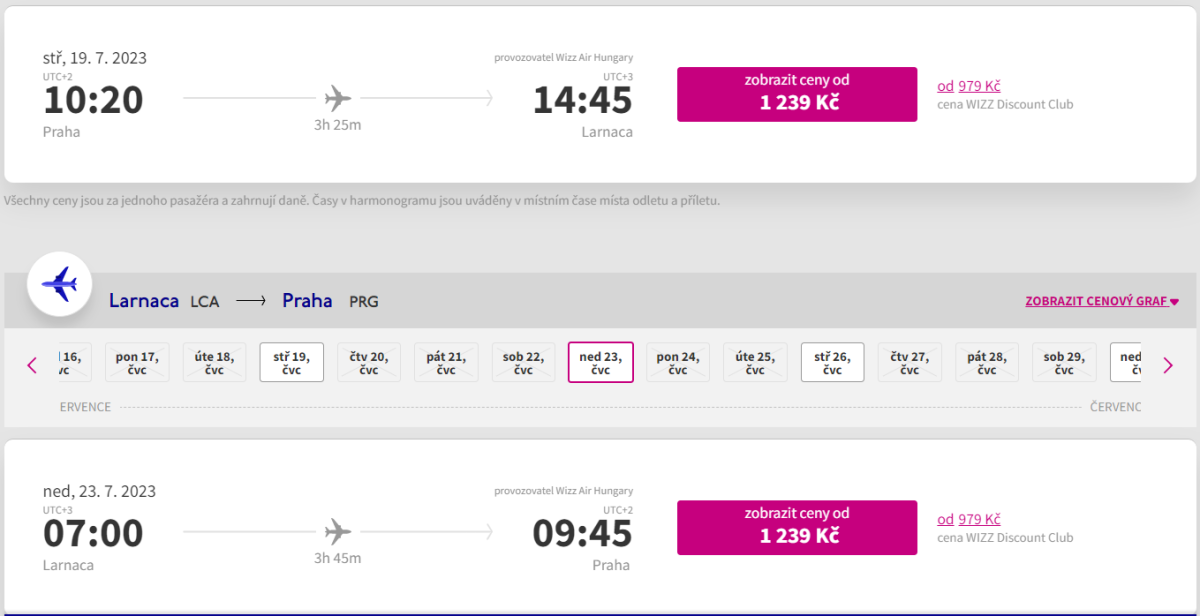1200x616 pixels.
Task: Pick the sob 22, čvc date
Action: pos(523,362)
